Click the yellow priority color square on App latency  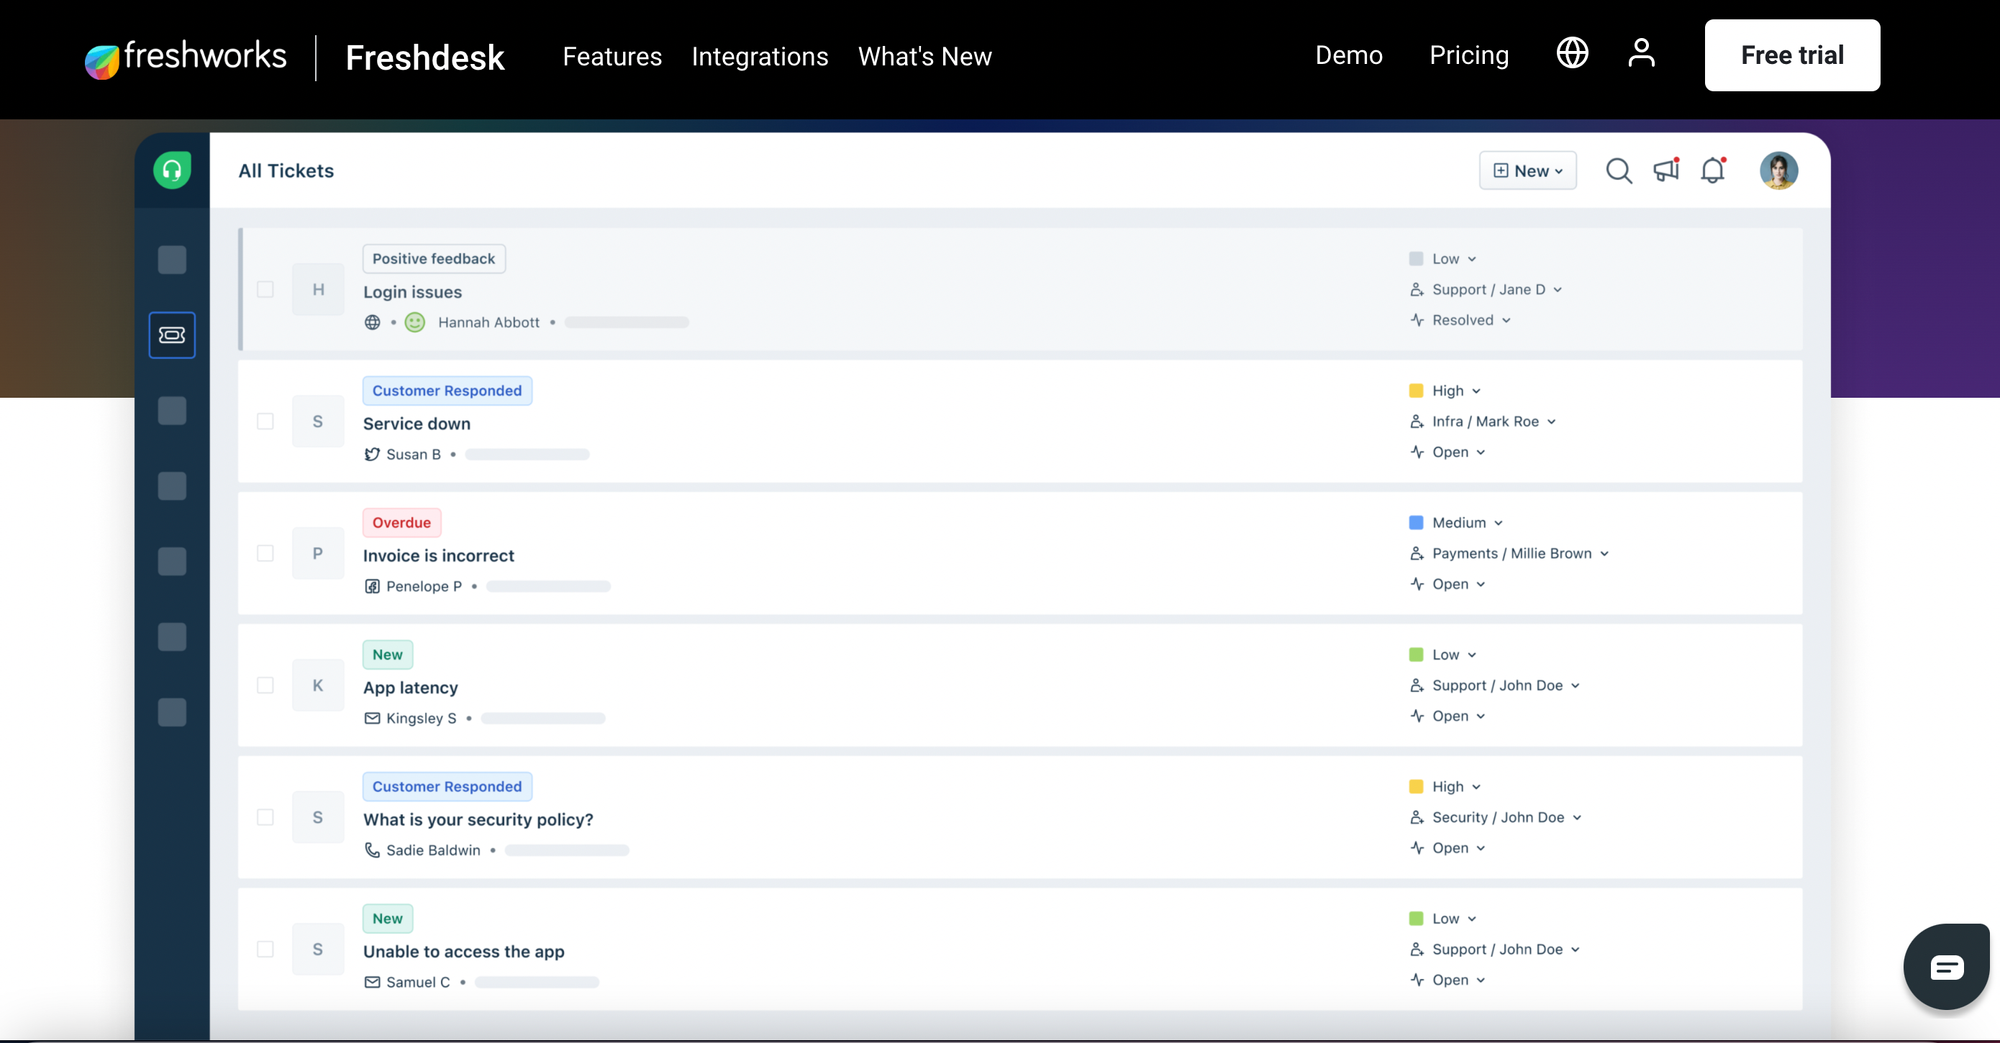pos(1415,654)
